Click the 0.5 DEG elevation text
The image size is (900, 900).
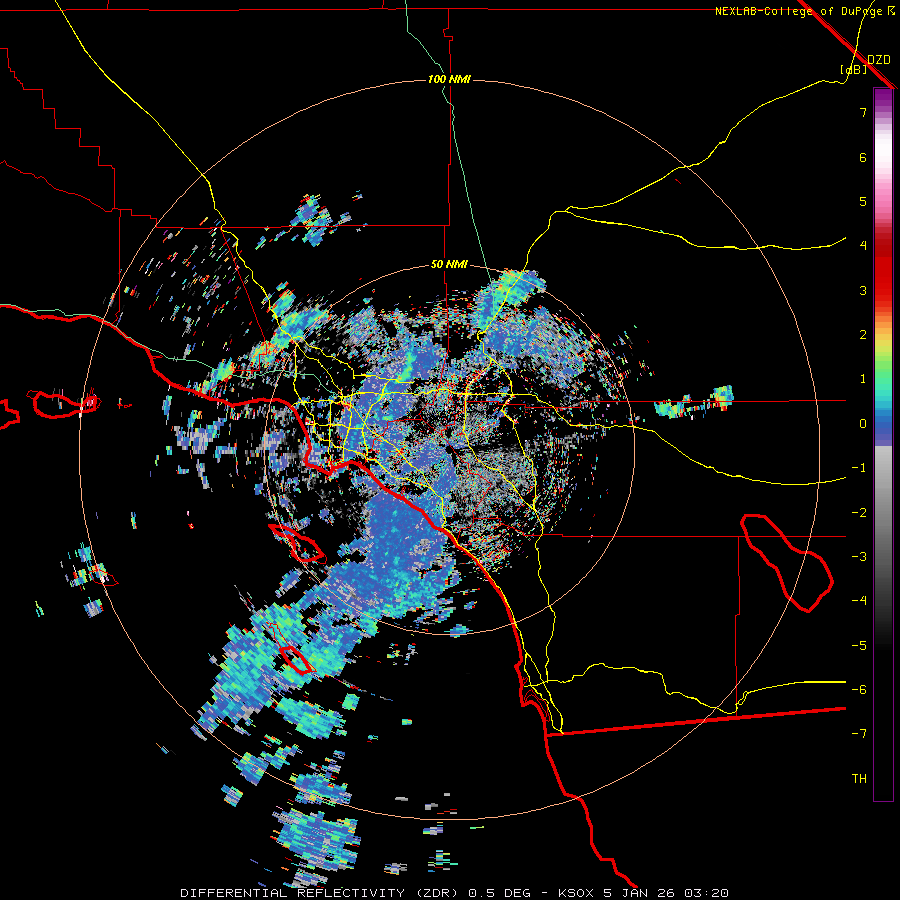pyautogui.click(x=500, y=893)
